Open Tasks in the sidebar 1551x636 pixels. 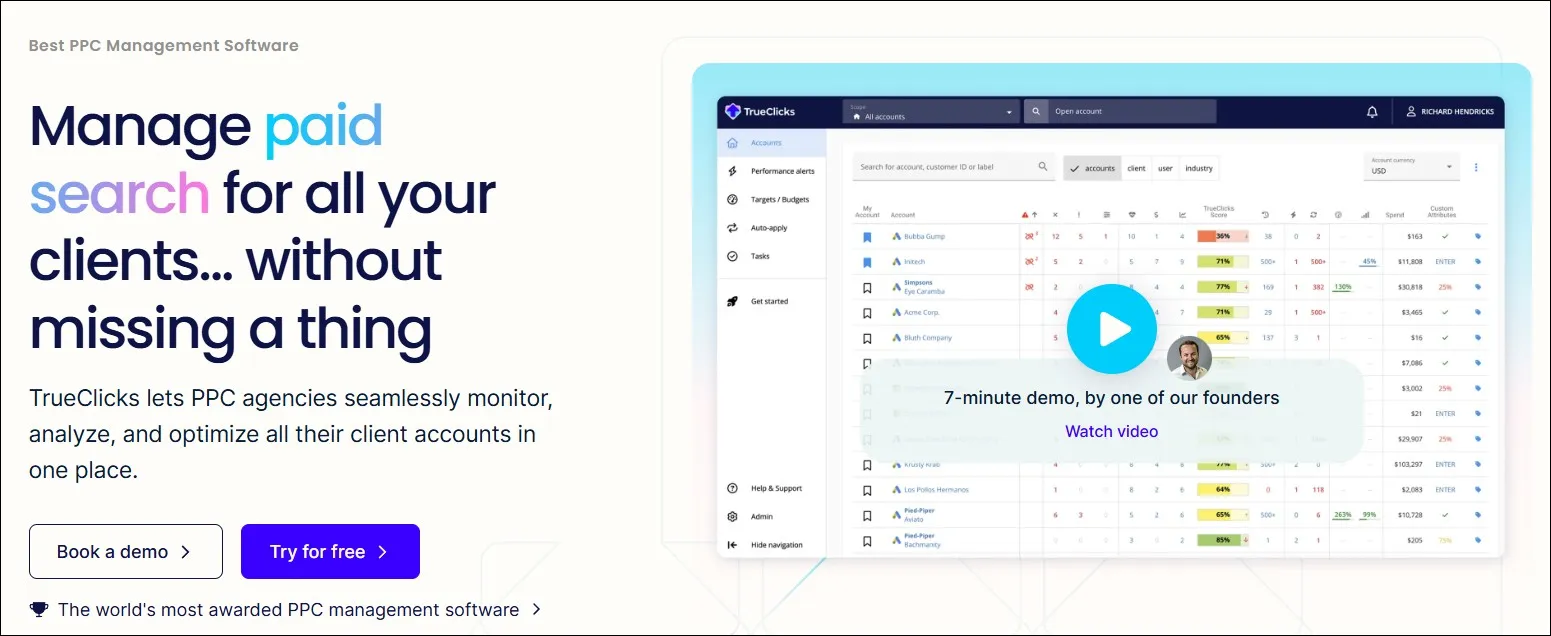tap(772, 256)
